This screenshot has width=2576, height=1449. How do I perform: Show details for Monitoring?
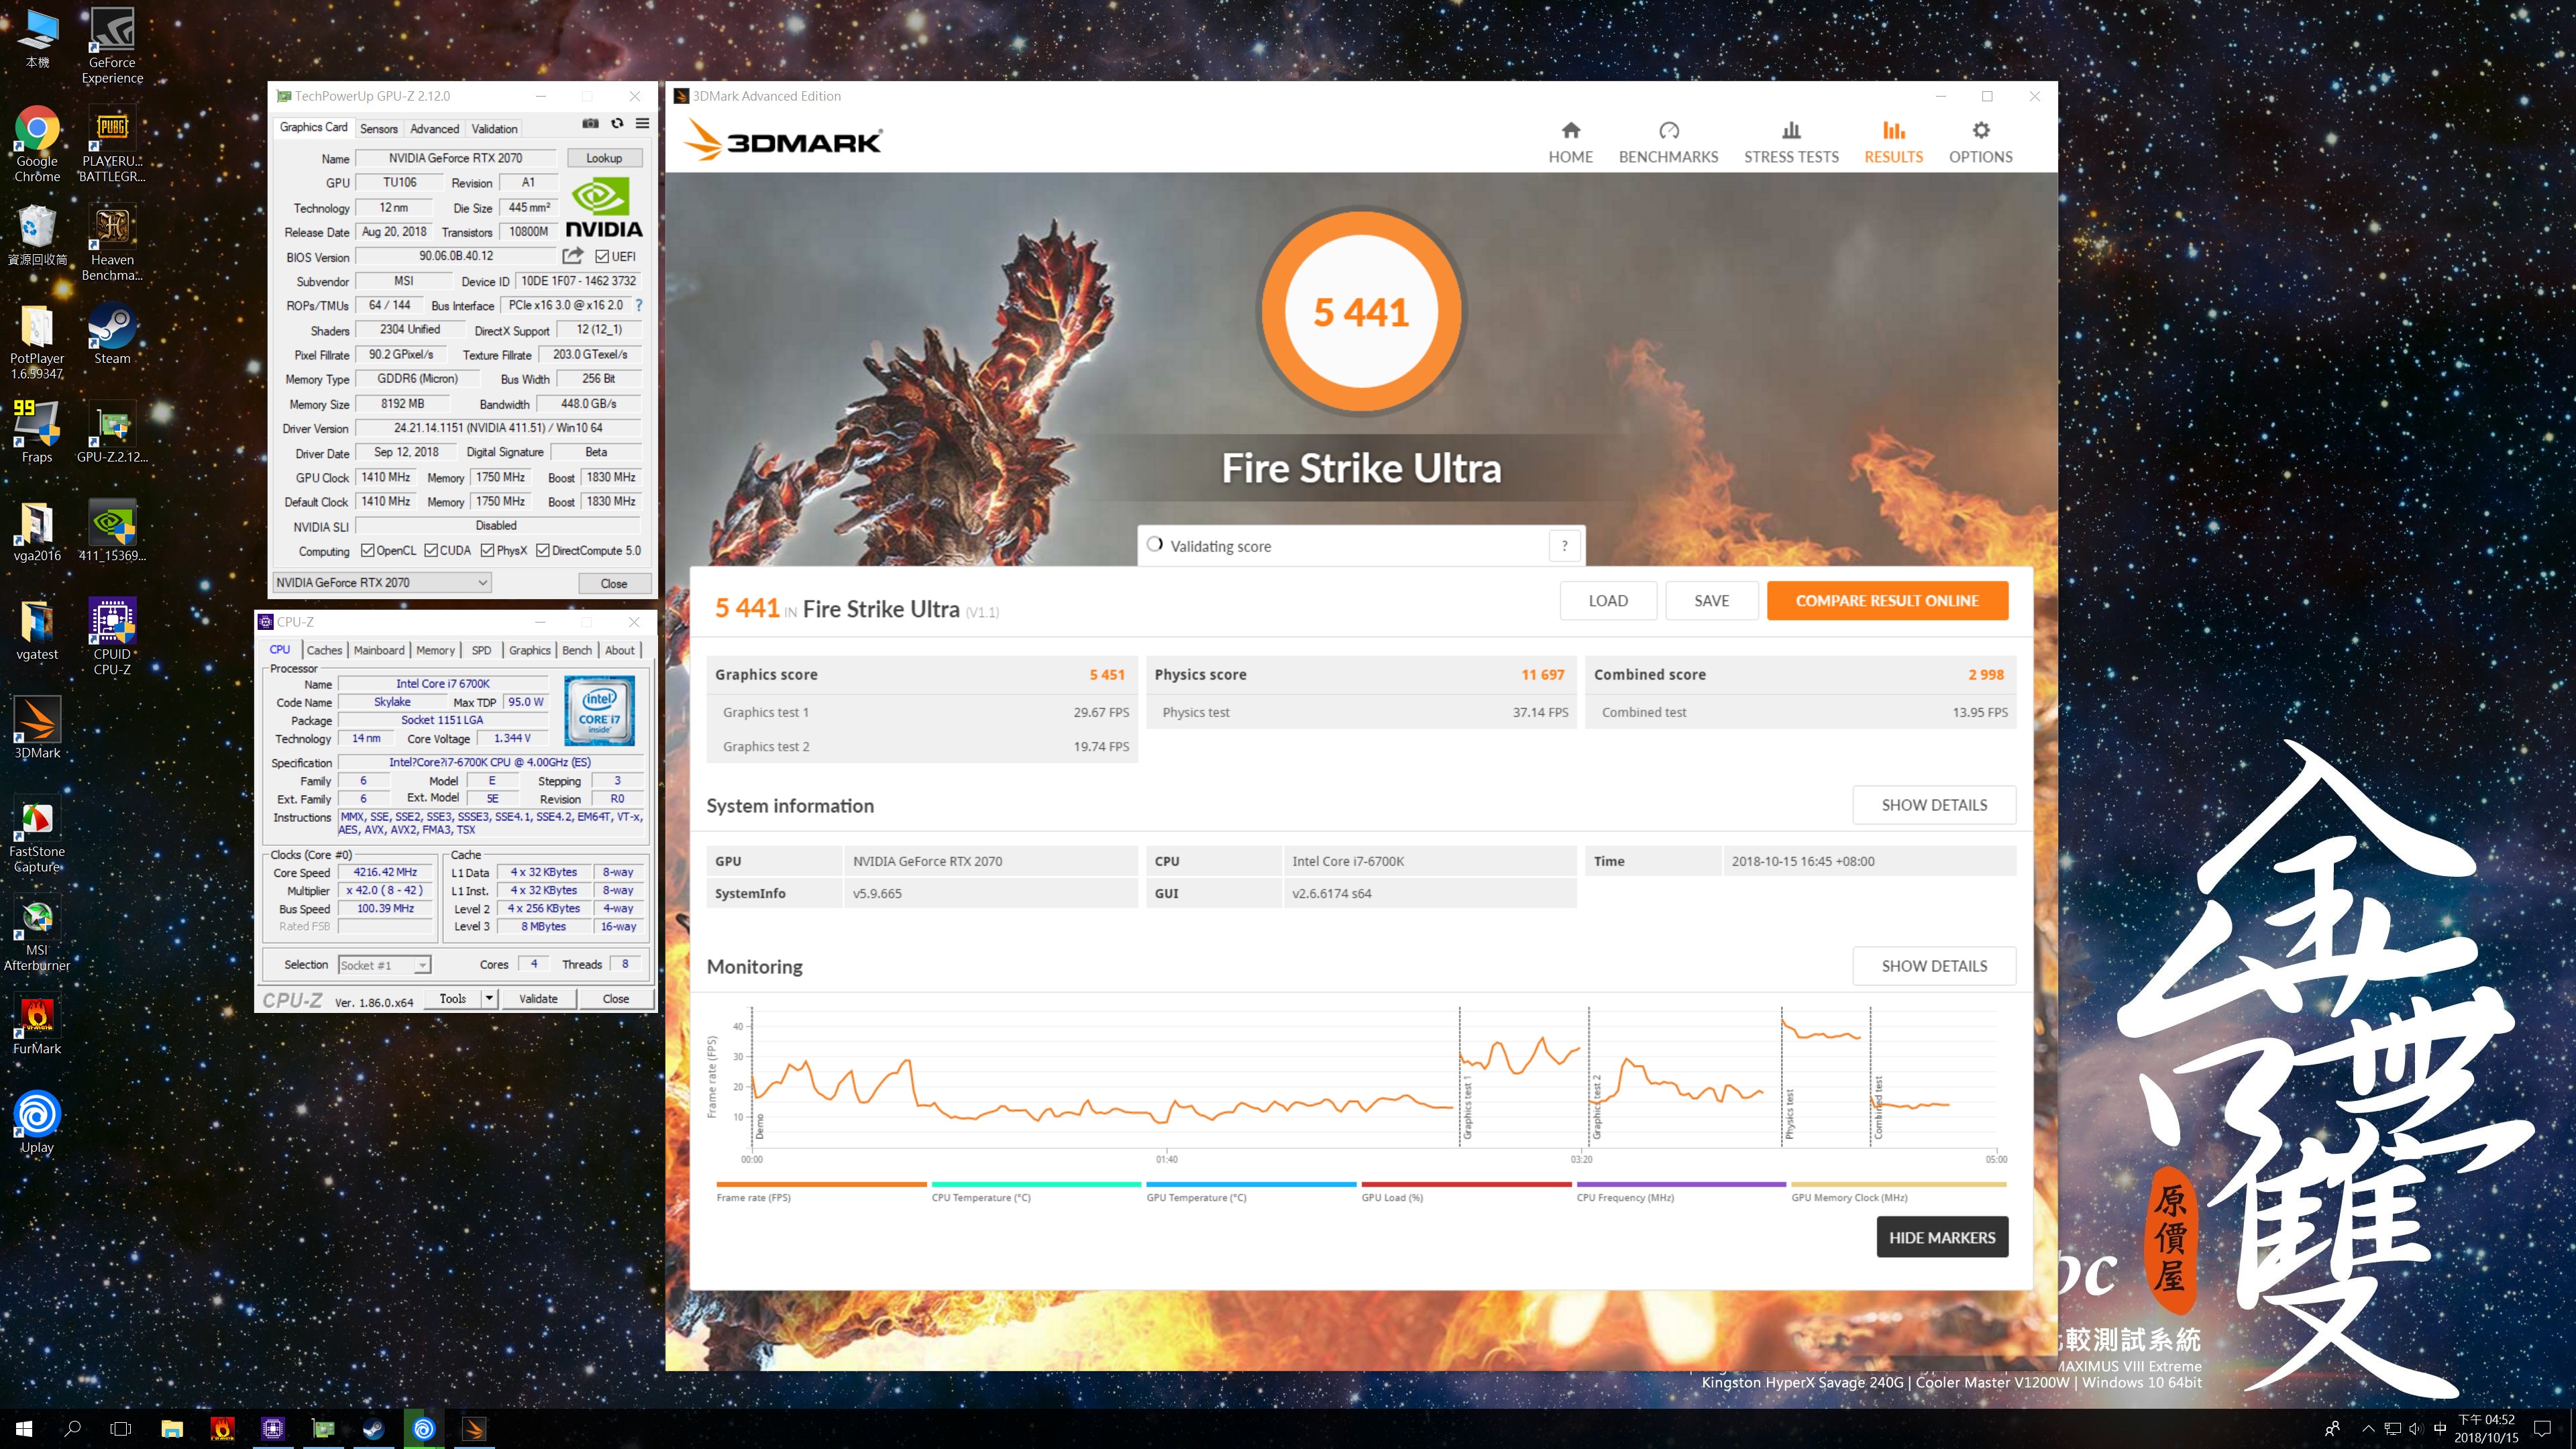point(1934,966)
